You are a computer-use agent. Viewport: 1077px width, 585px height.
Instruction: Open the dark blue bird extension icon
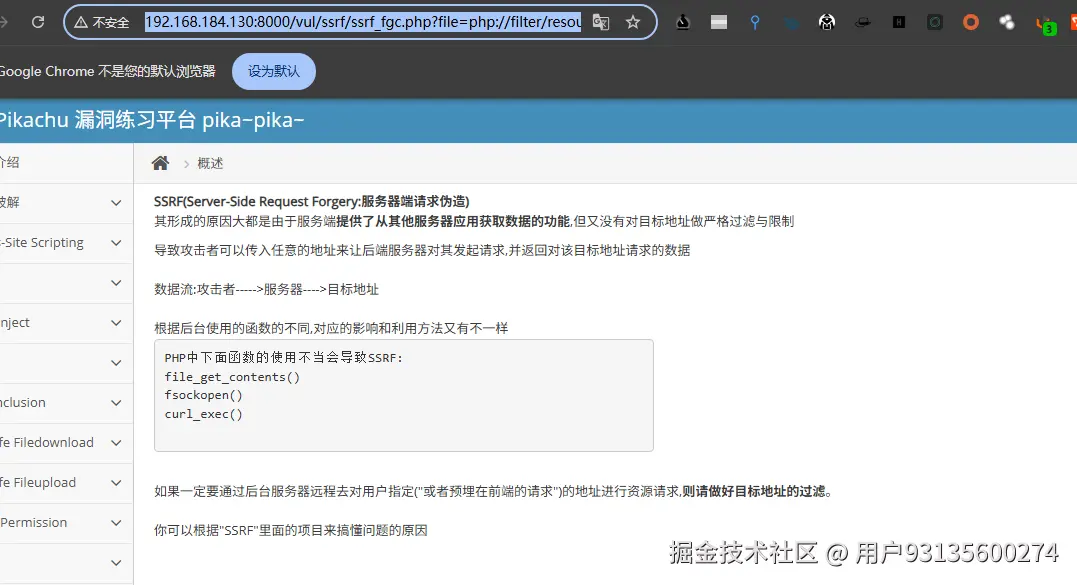pos(791,23)
